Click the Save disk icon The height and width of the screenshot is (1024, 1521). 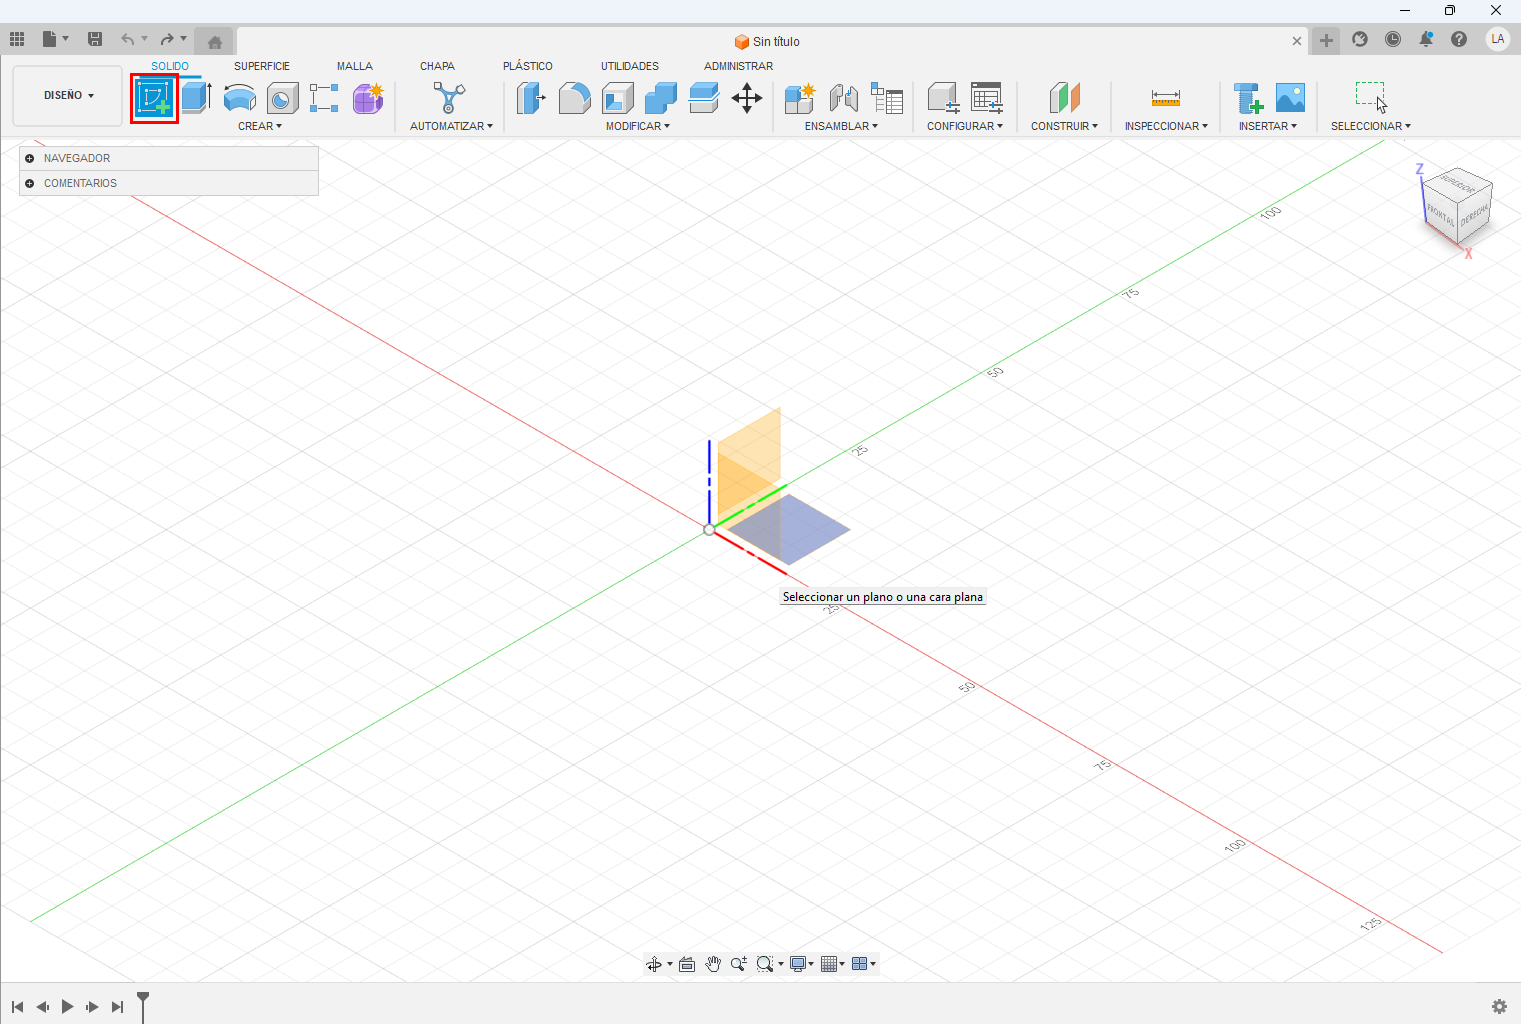coord(95,39)
